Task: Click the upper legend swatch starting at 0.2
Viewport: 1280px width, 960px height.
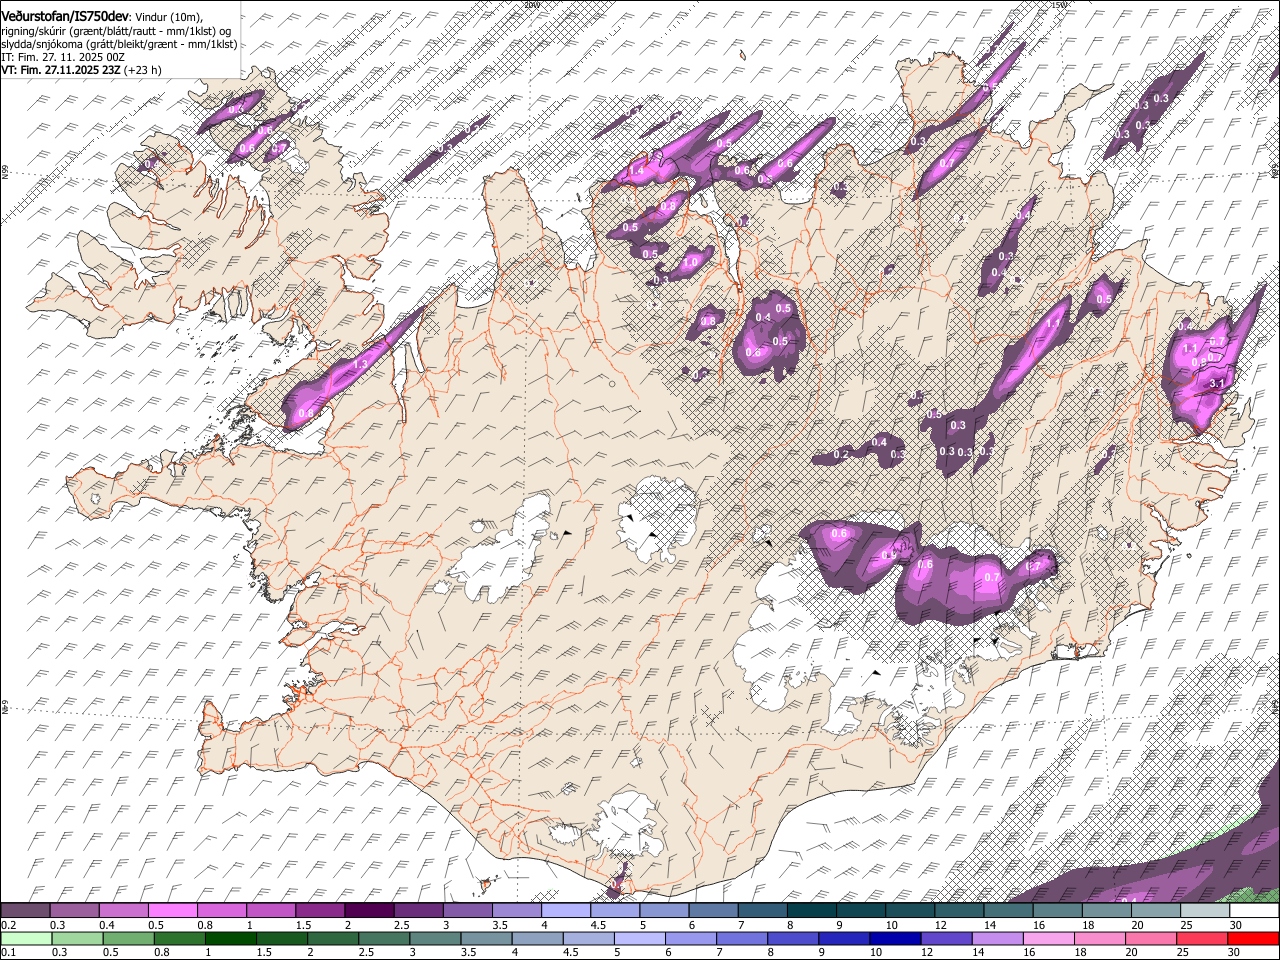Action: coord(25,911)
